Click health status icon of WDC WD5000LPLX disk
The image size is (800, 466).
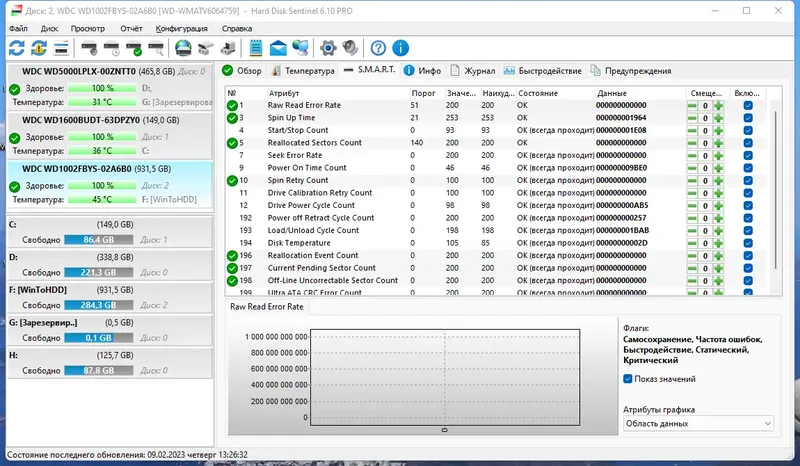15,89
